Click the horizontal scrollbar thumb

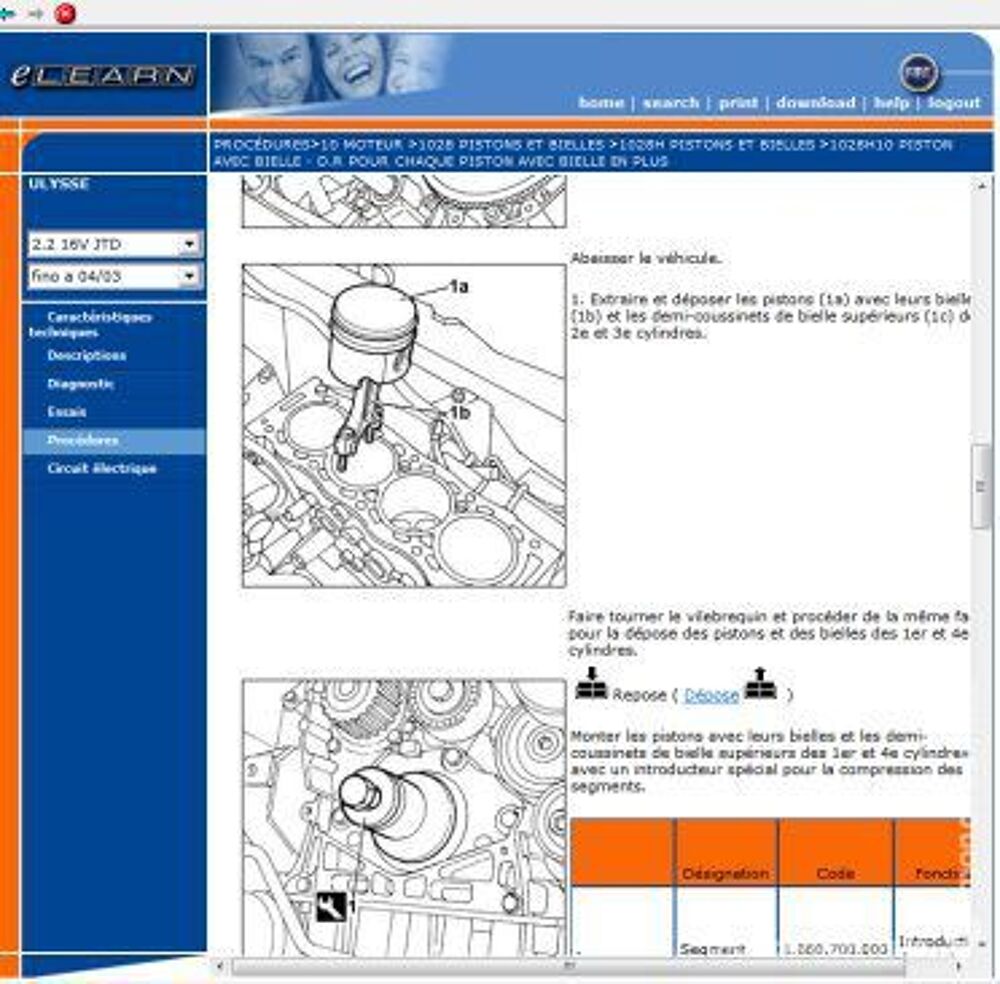(x=568, y=967)
